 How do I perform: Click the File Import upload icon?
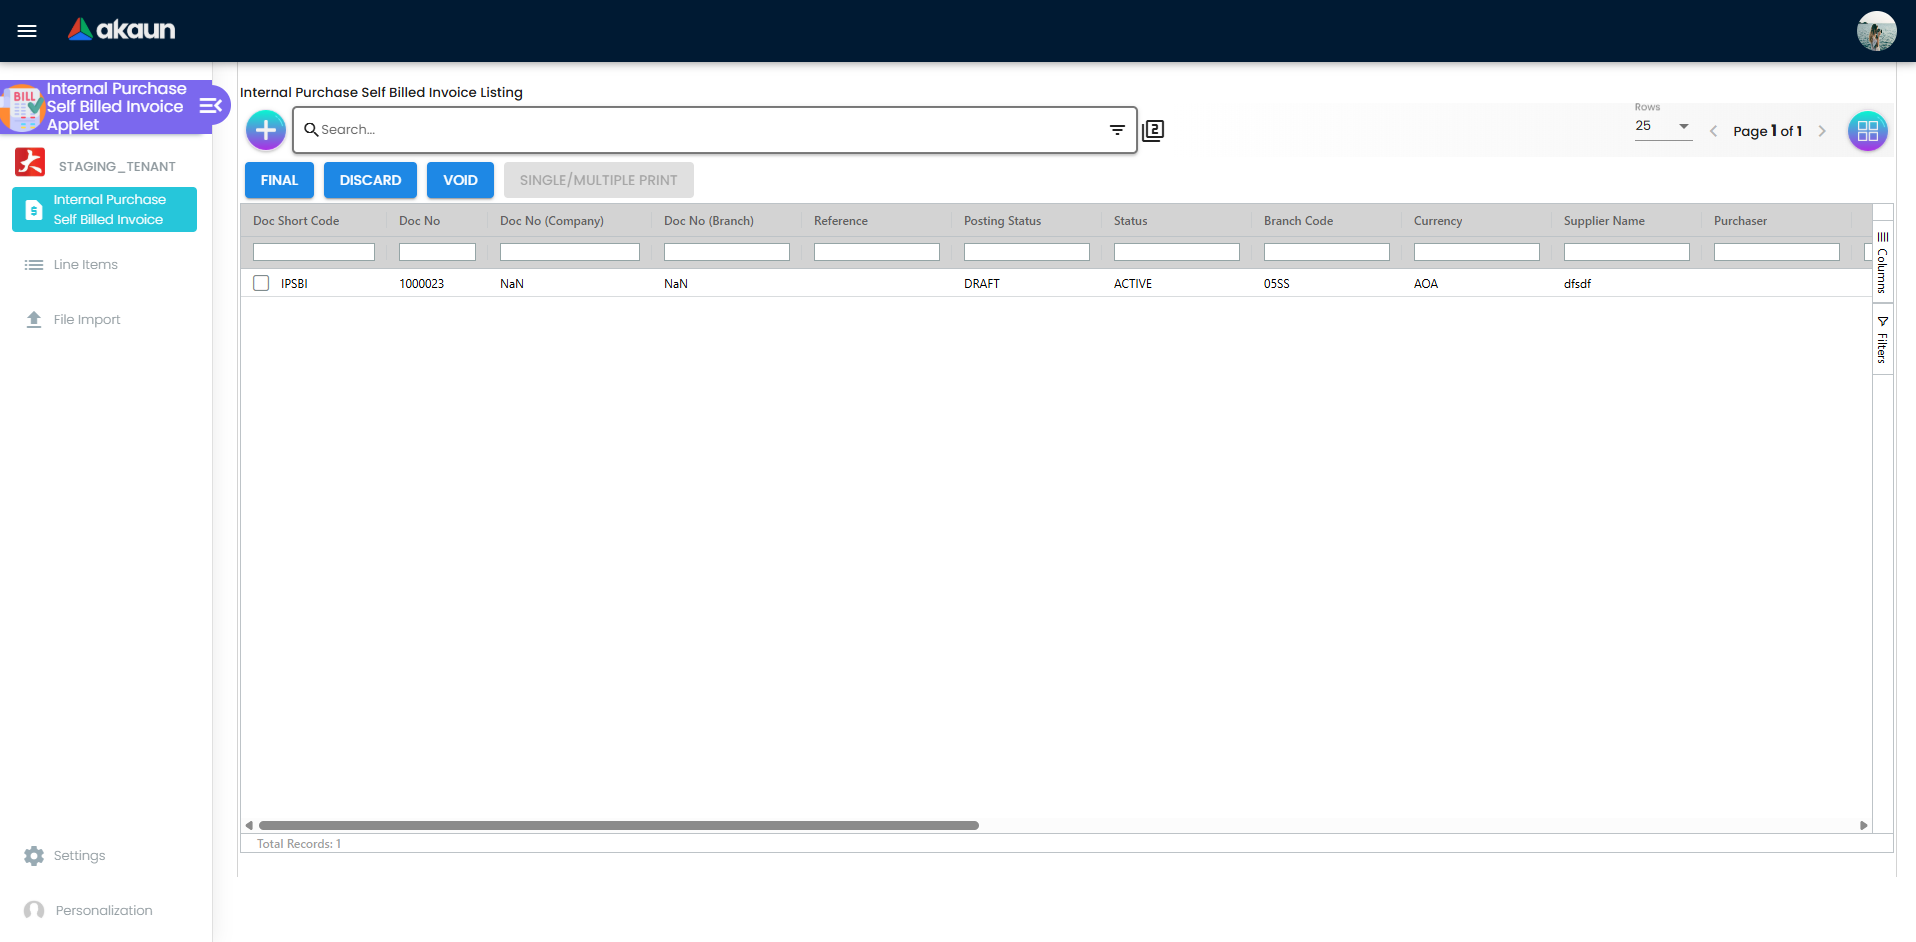pos(33,318)
